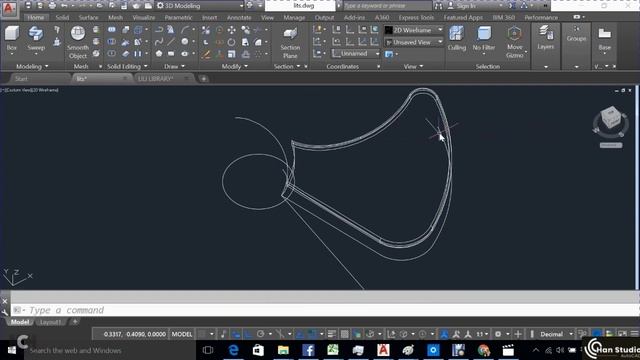Expand the View panel

point(413,66)
